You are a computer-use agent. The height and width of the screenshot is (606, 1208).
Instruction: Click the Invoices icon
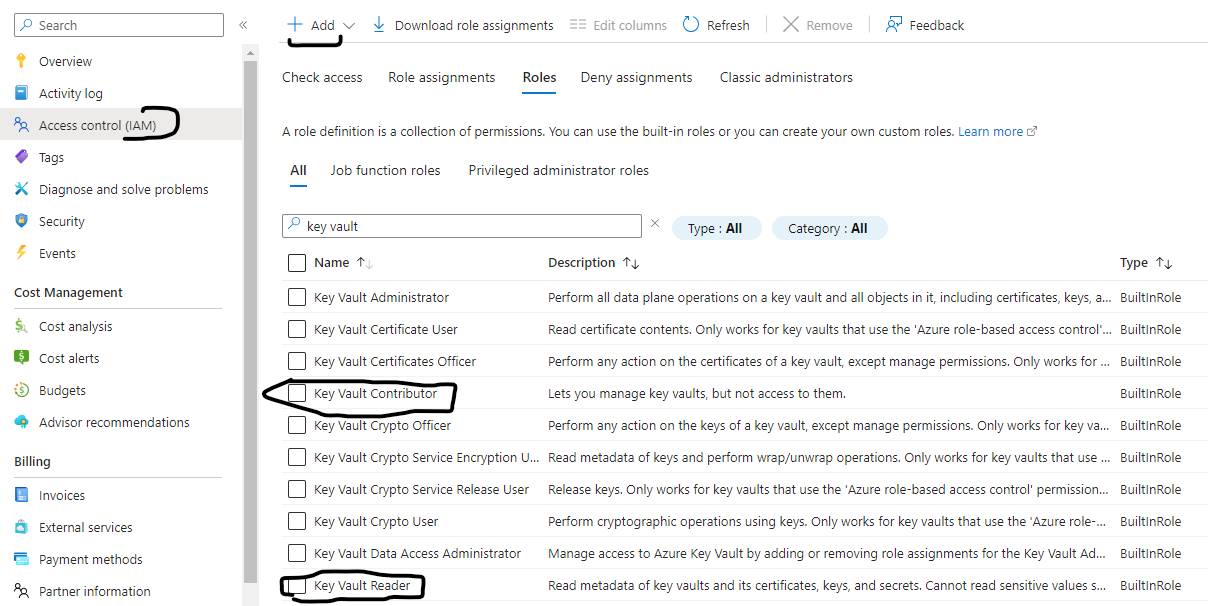pyautogui.click(x=21, y=495)
